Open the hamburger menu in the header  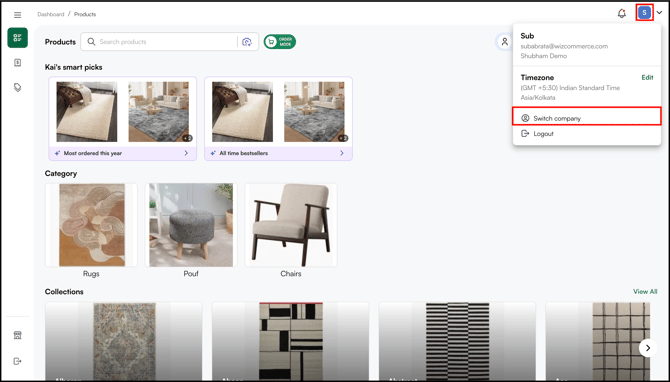point(18,15)
